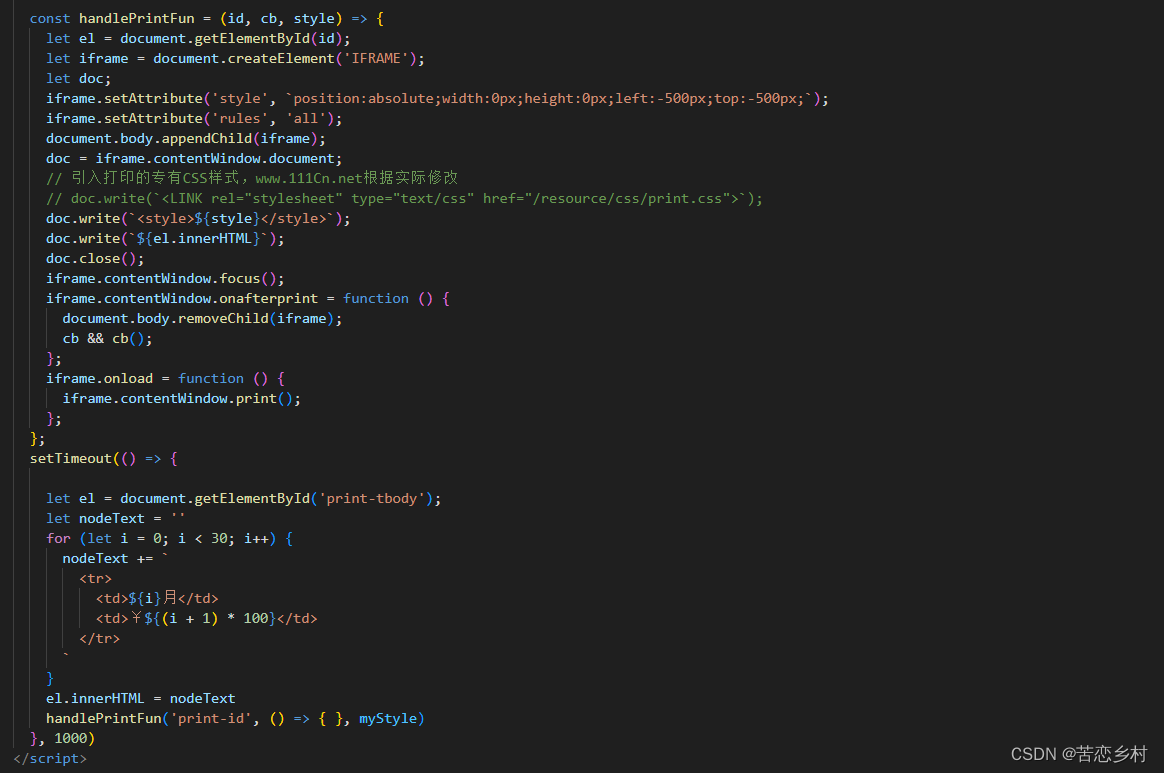Click the <td>￥${(i + 1) * 100}</td> line
The height and width of the screenshot is (773, 1164).
pos(206,619)
